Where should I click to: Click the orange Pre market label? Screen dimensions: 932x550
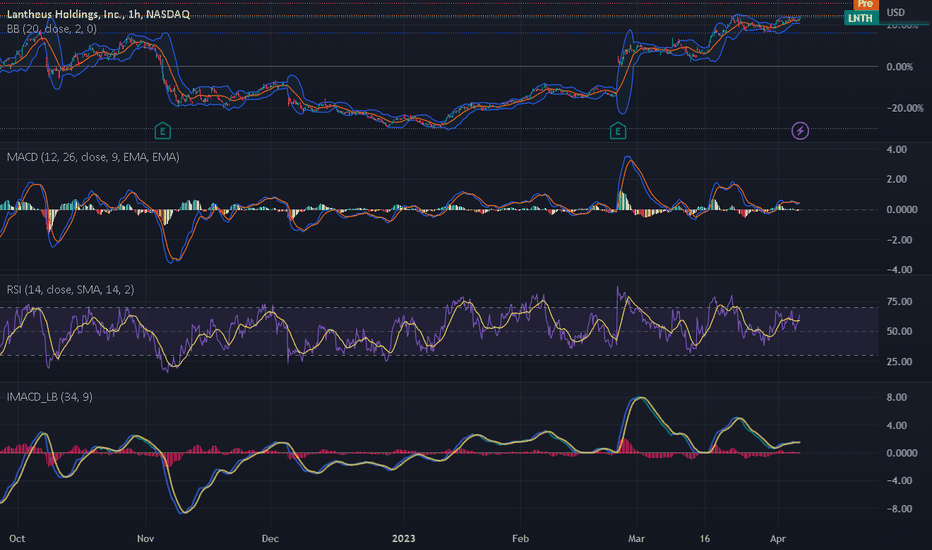click(x=865, y=4)
